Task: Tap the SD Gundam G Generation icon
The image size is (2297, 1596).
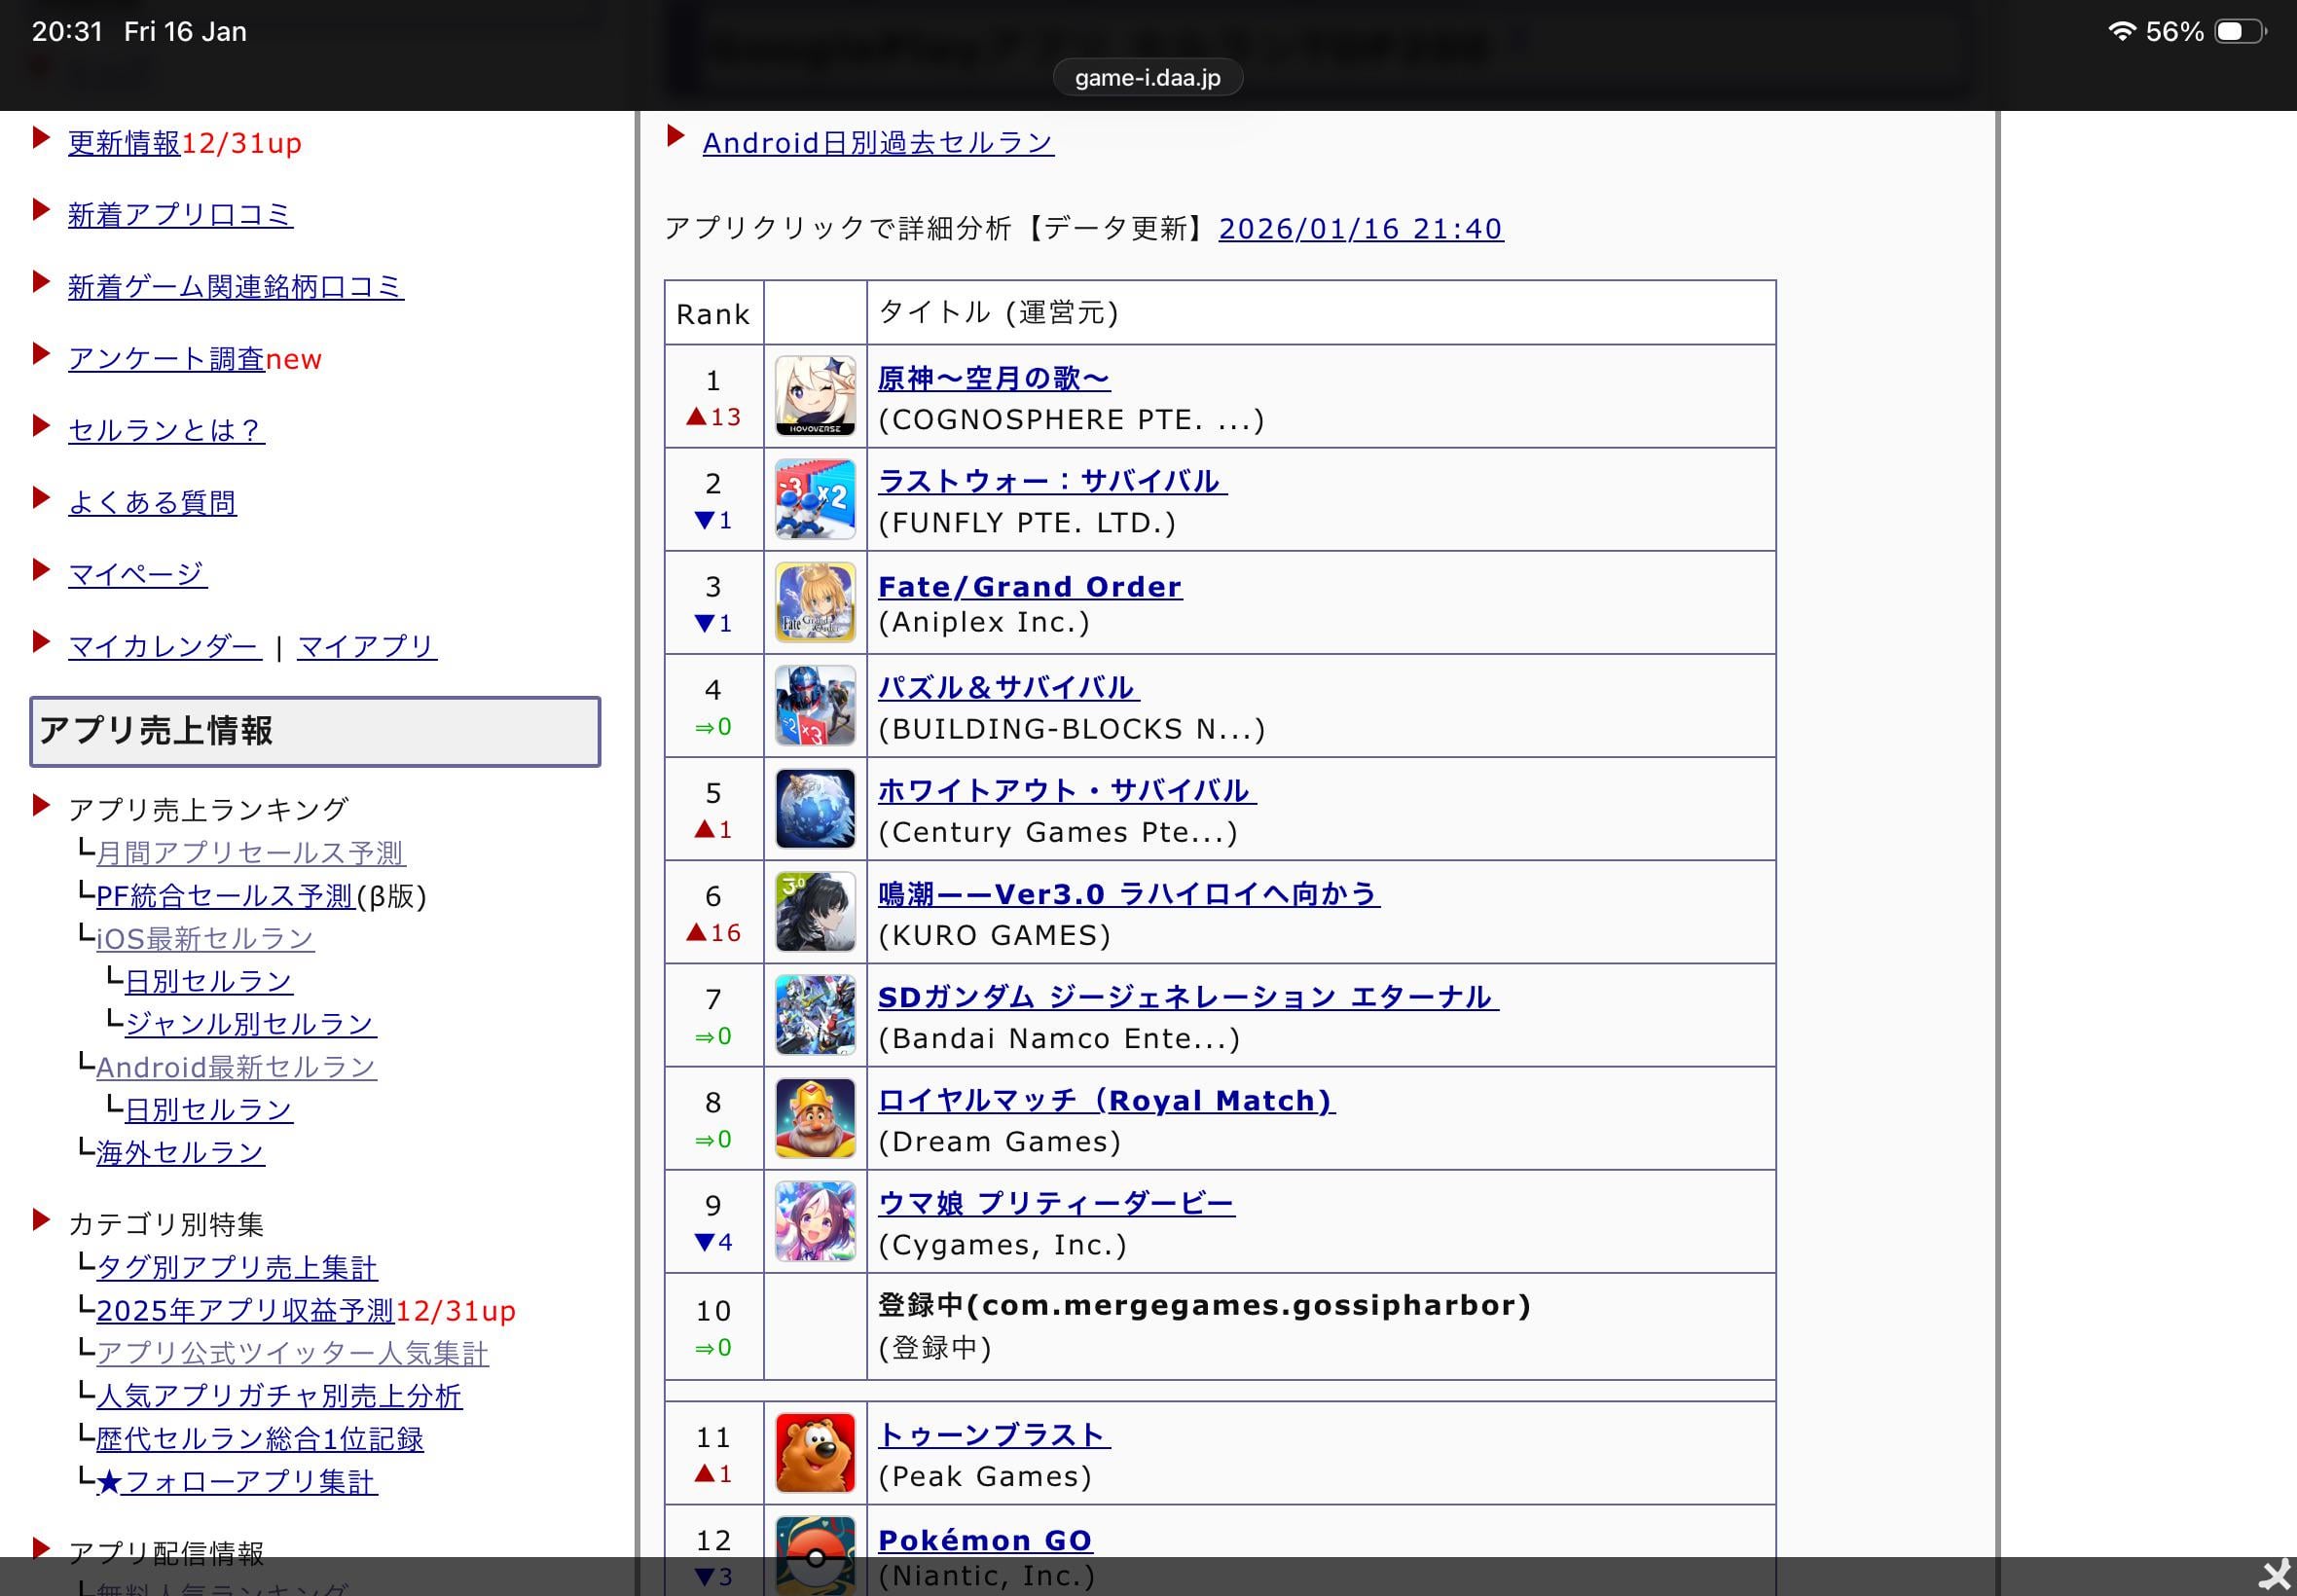Action: [815, 1015]
